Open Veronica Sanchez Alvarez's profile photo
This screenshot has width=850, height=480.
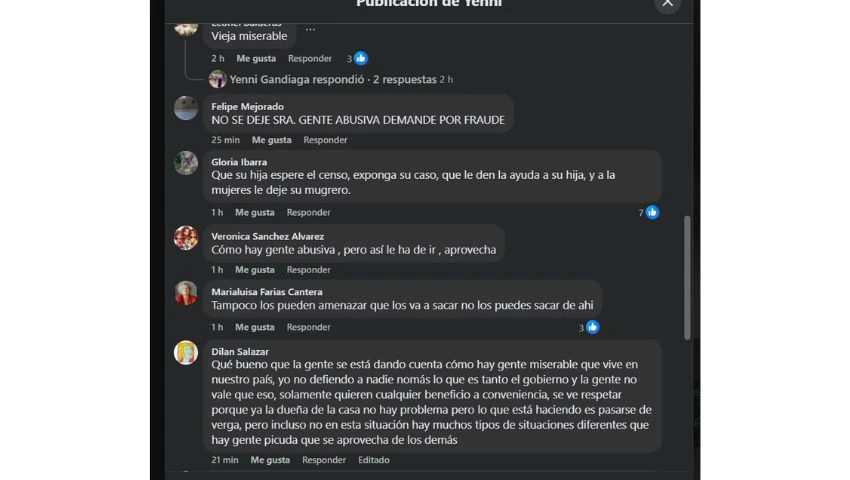[186, 238]
